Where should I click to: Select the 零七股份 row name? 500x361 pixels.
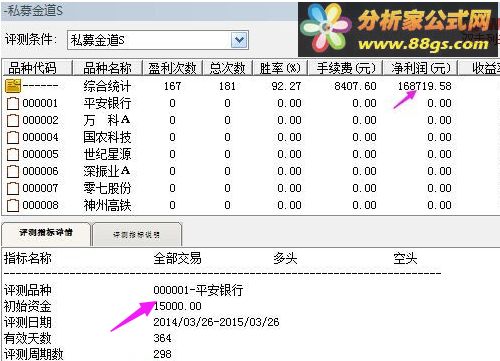pyautogui.click(x=107, y=188)
